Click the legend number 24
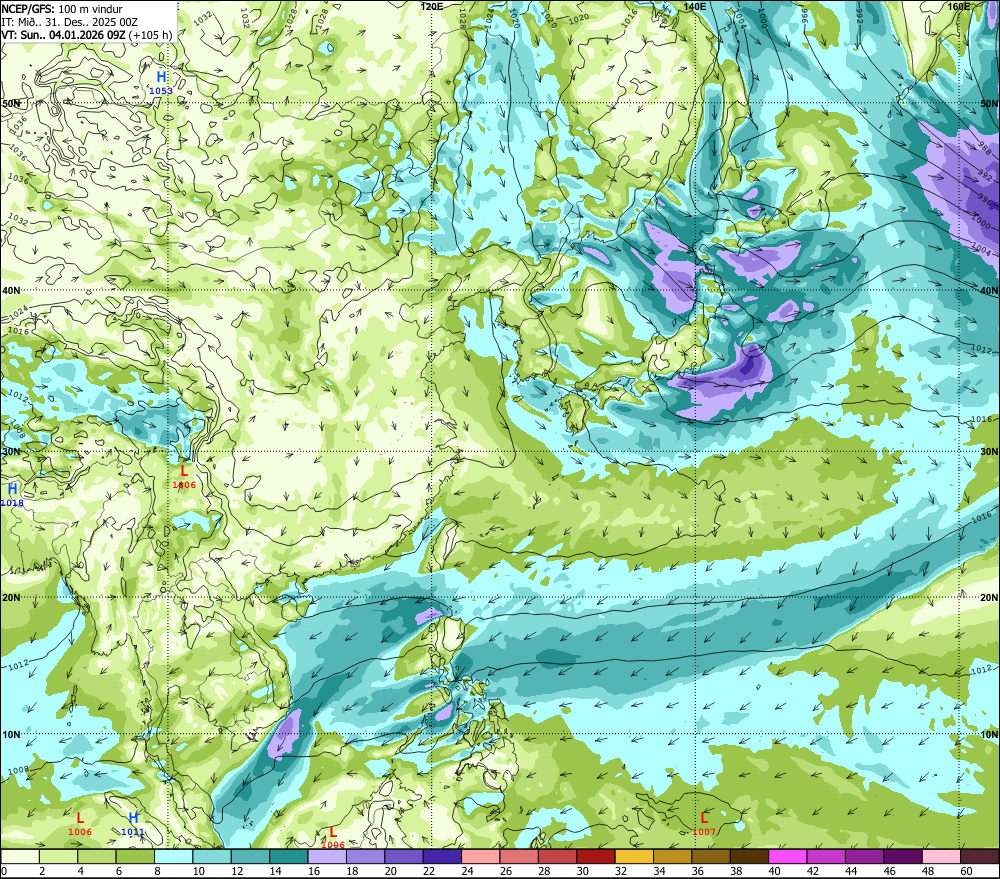This screenshot has width=1000, height=879. click(467, 871)
